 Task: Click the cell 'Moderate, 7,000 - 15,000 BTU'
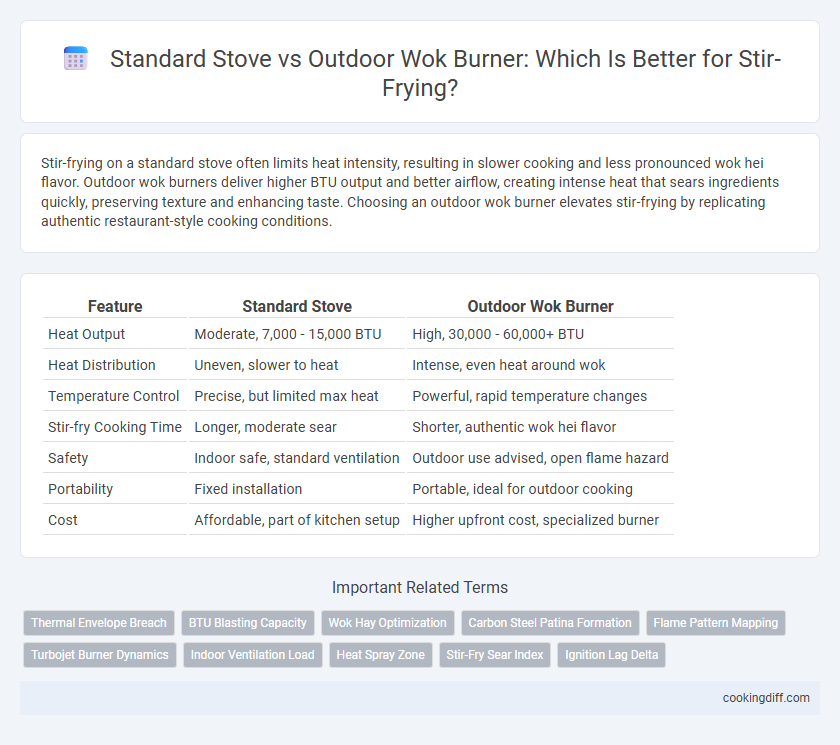pyautogui.click(x=297, y=334)
